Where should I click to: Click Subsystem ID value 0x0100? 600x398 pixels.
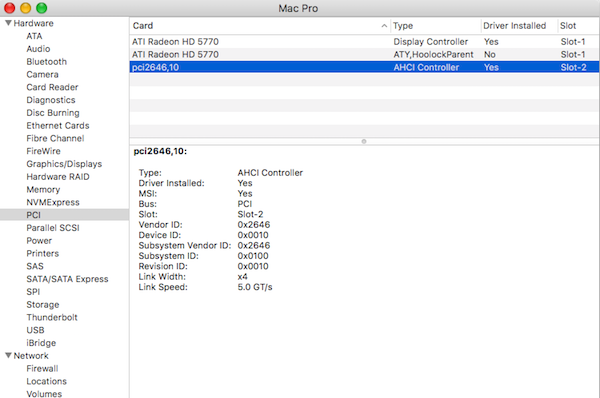(253, 256)
